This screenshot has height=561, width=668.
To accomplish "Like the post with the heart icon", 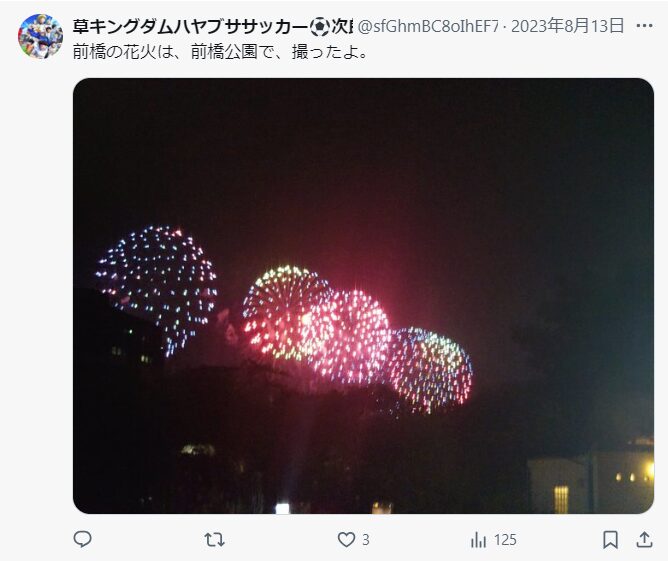I will 346,540.
